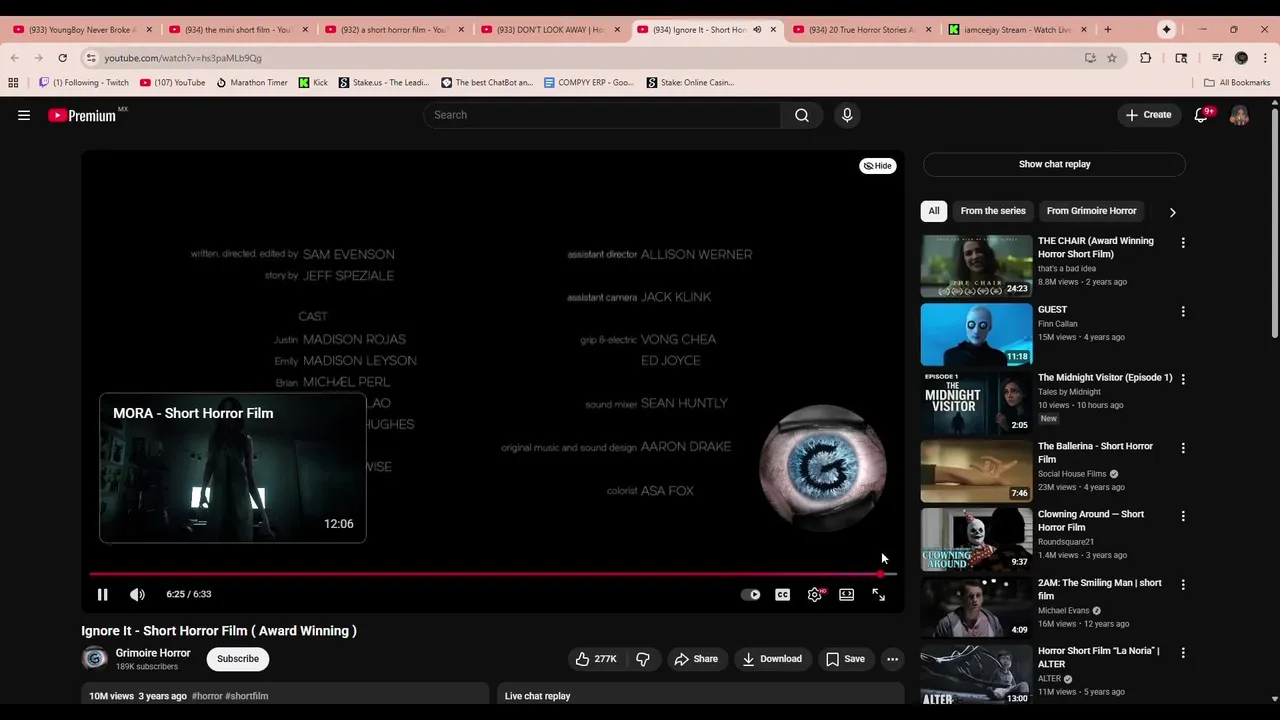This screenshot has height=720, width=1280.
Task: Mute the Ignore It tab audio
Action: [x=757, y=29]
